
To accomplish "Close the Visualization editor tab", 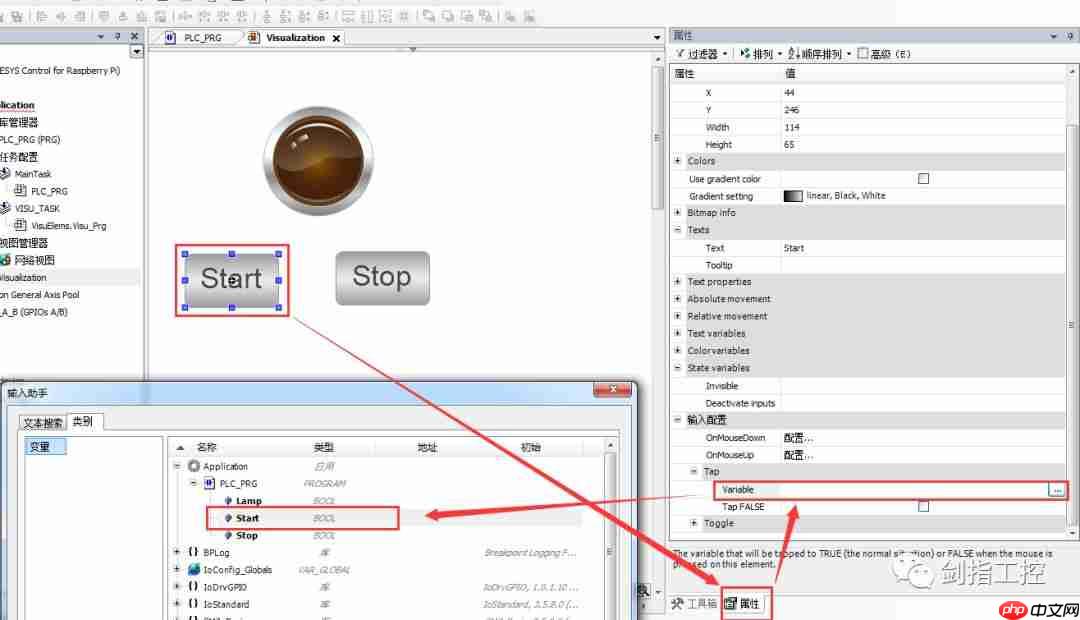I will [x=336, y=39].
